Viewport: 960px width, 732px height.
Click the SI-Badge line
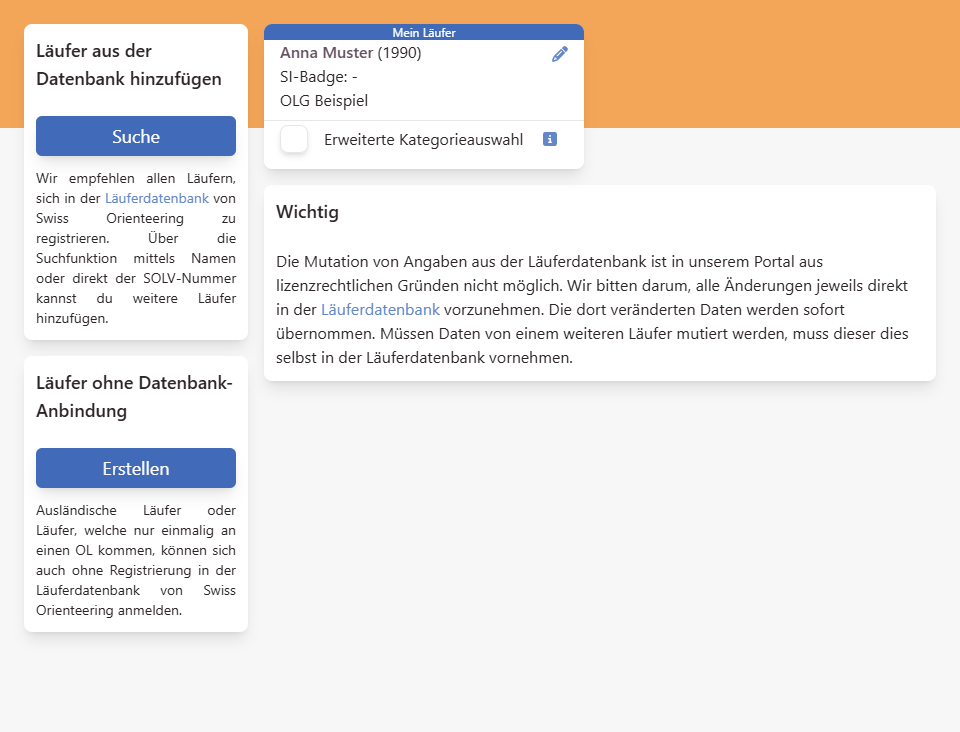[x=318, y=77]
